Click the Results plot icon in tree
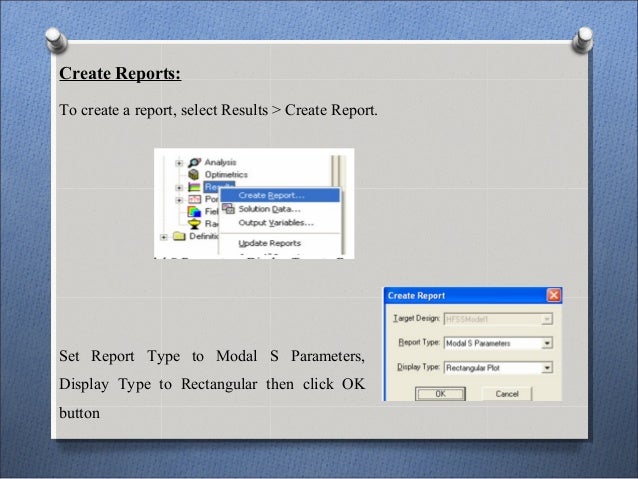 click(x=194, y=187)
